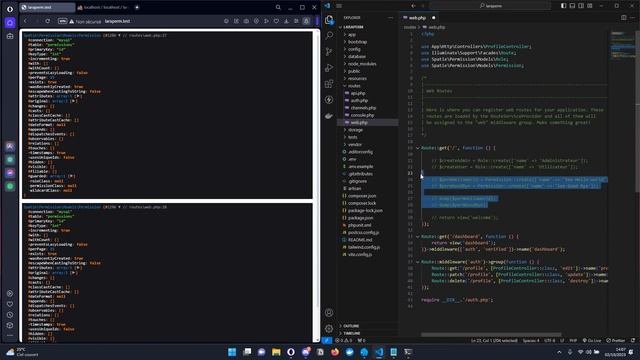This screenshot has width=640, height=360.
Task: Fold the Route::get('/') block at line 19
Action: pyautogui.click(x=418, y=148)
